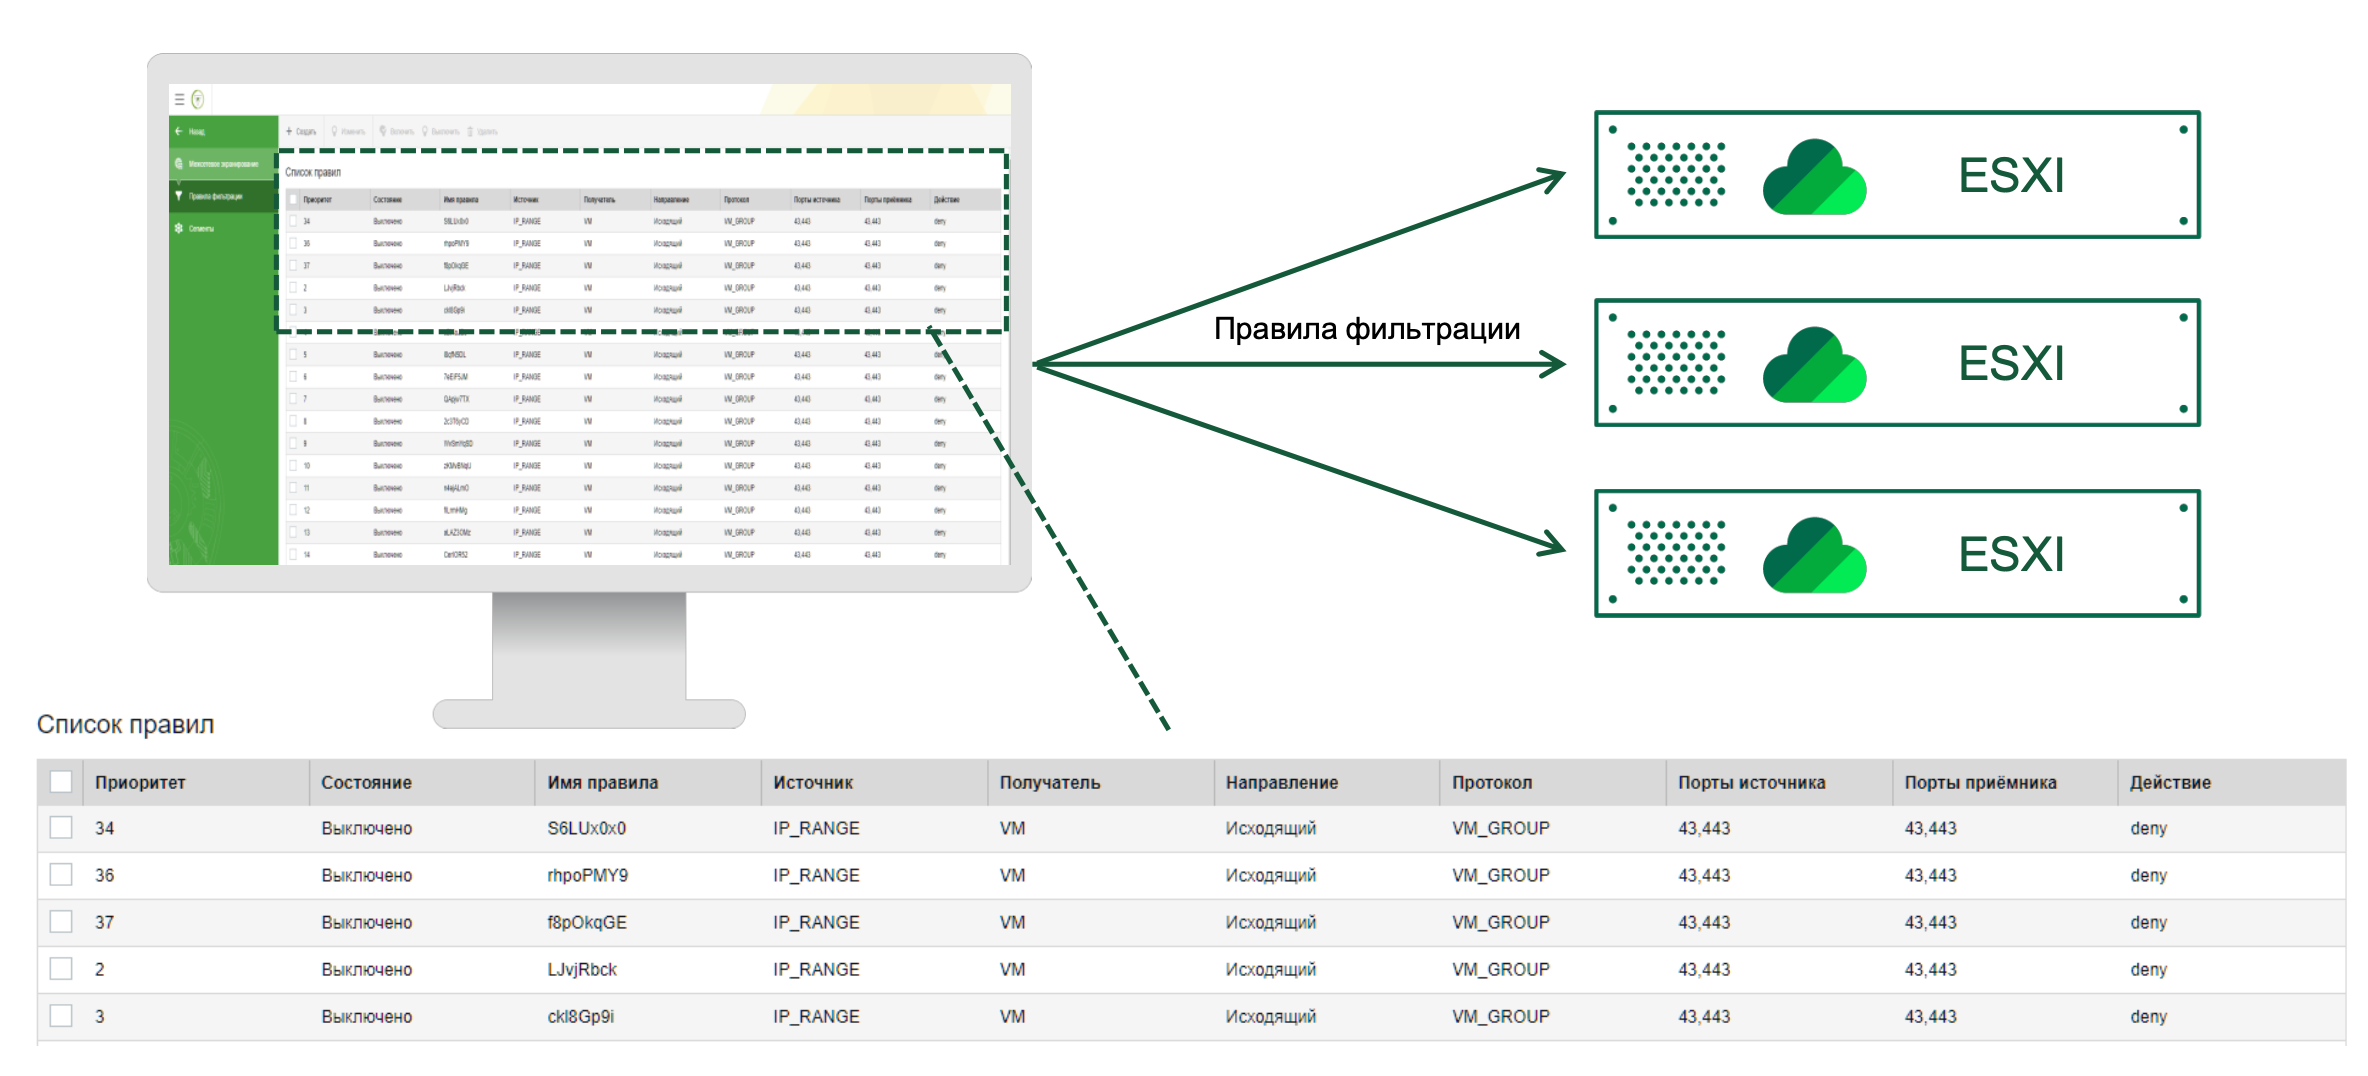Select Правила фильтрации in the green sidebar
Viewport: 2368px width, 1076px height.
click(224, 196)
